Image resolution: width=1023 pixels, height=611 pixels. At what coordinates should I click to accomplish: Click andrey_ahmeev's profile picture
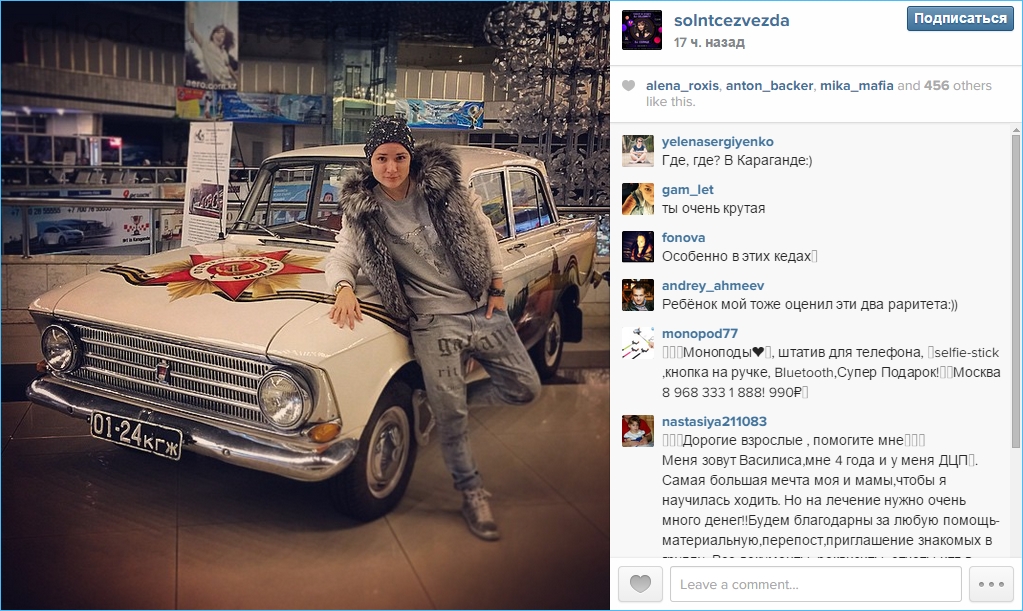637,295
